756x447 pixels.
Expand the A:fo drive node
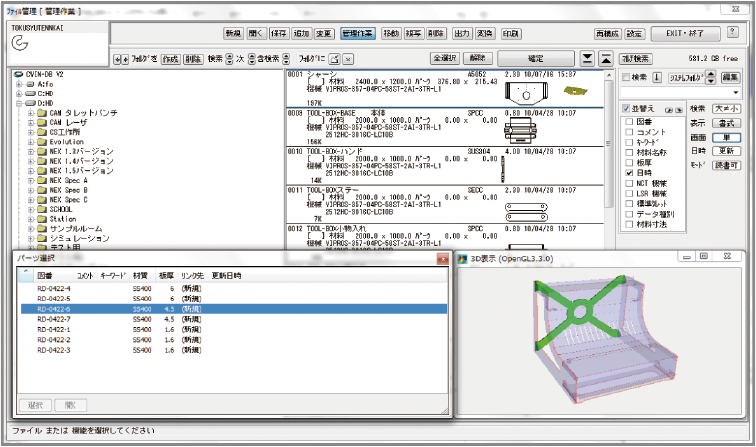[x=19, y=84]
